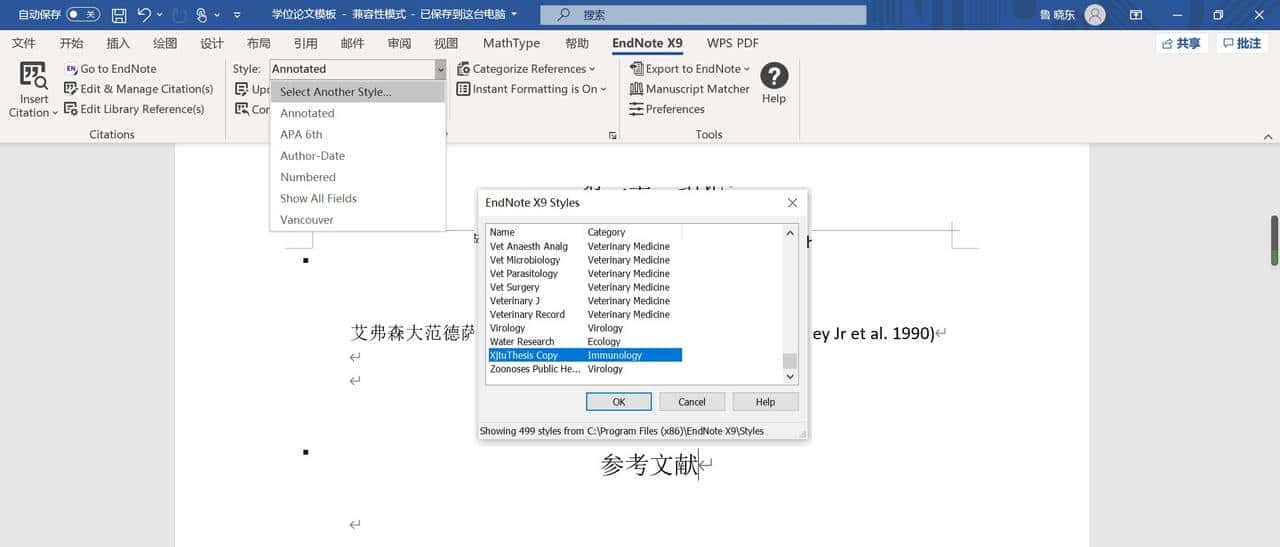Click the 参考文献 heading in document

pos(650,465)
